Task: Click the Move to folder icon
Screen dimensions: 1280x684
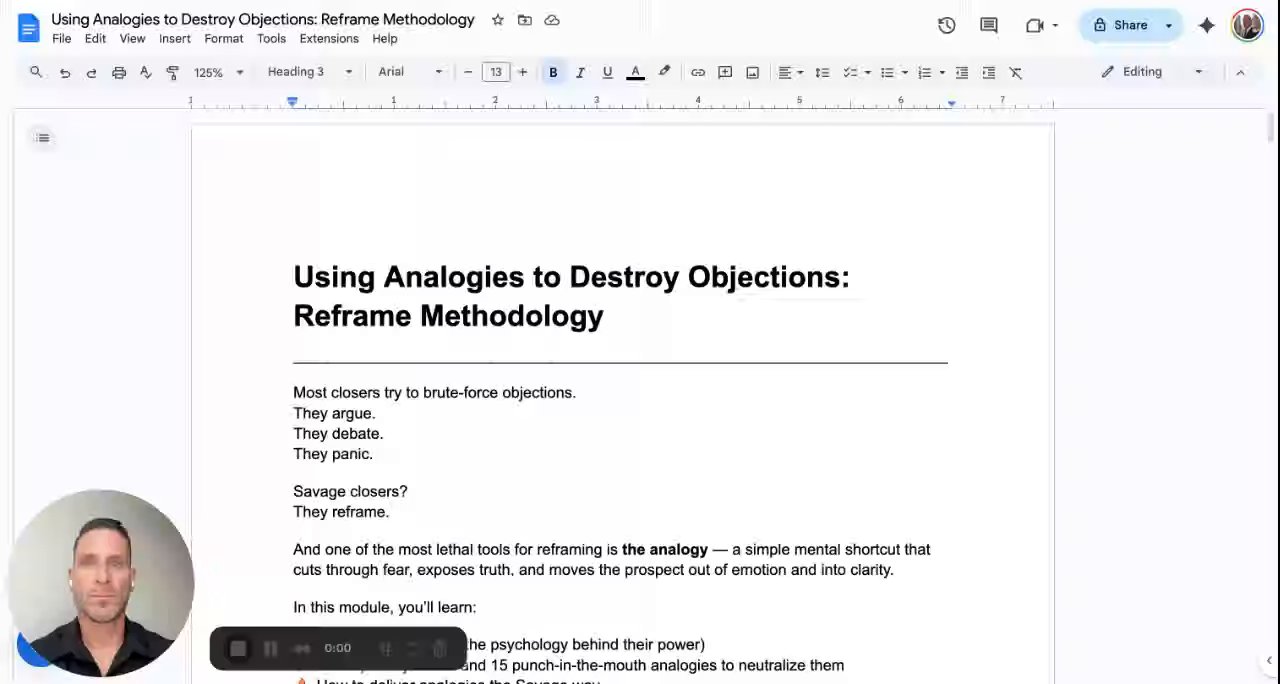Action: tap(525, 20)
